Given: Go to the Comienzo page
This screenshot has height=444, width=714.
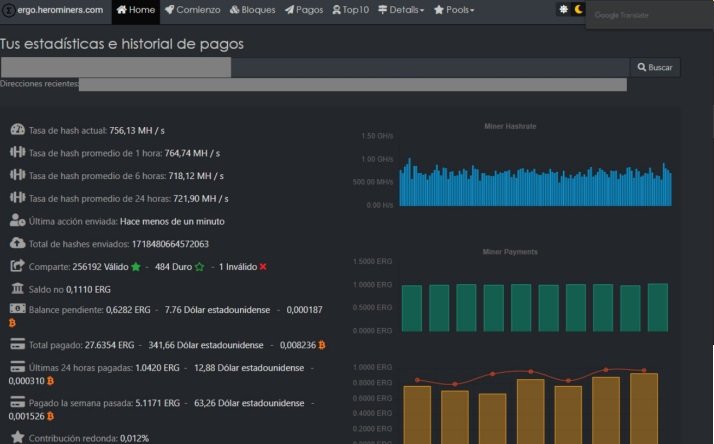Looking at the screenshot, I should (193, 10).
